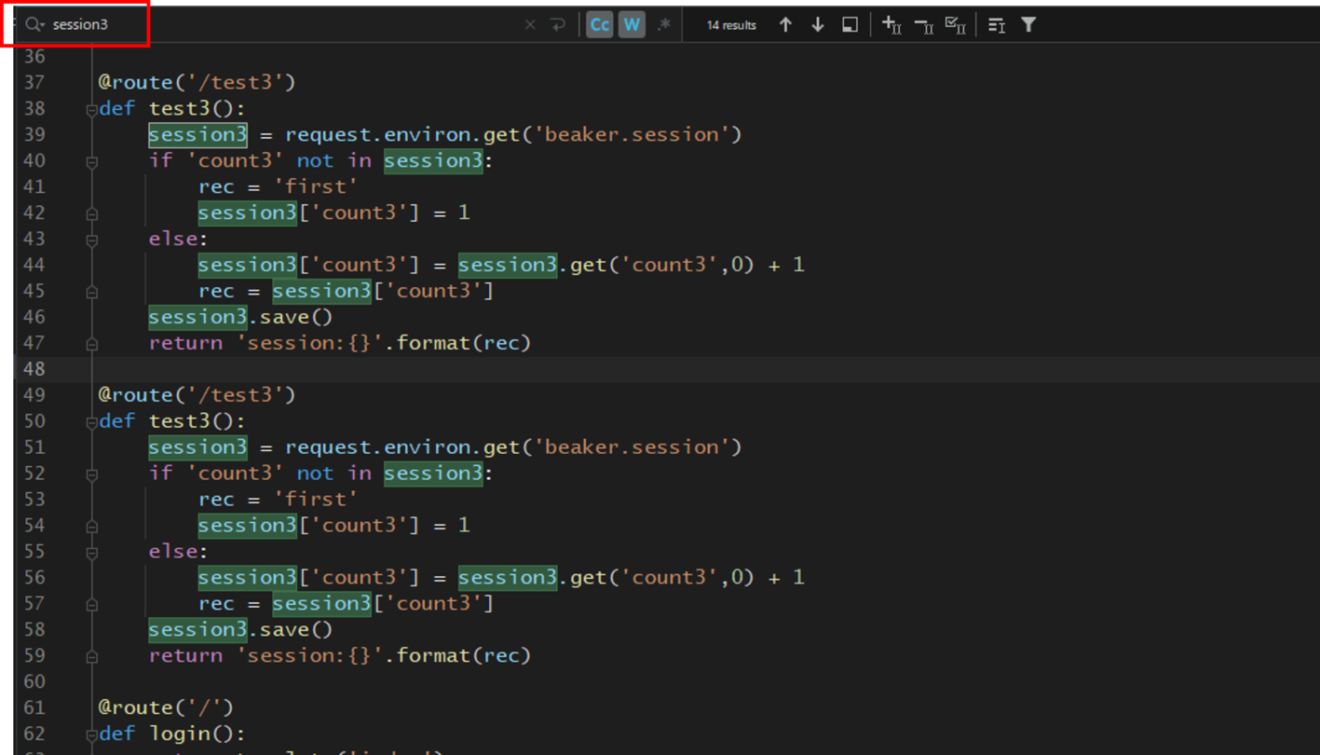Open search results in find window

850,25
